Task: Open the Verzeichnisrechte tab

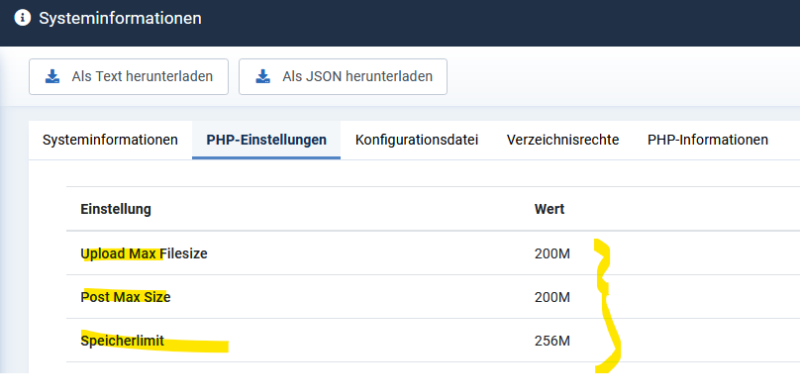Action: (x=563, y=140)
